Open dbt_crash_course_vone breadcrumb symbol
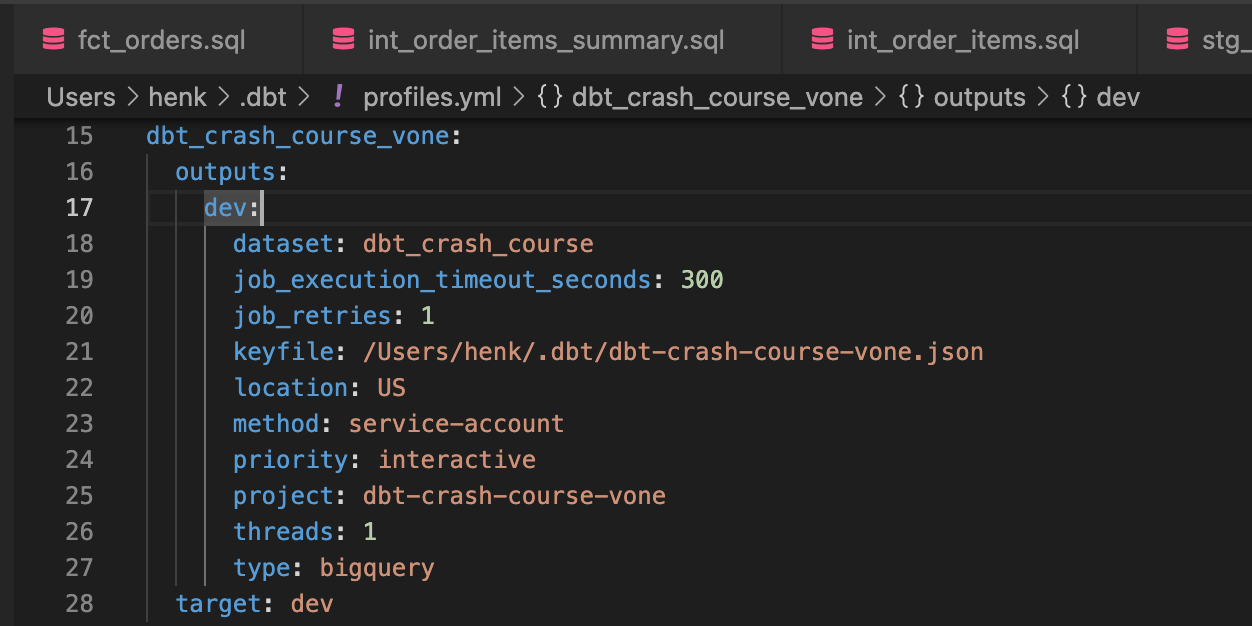 point(717,97)
